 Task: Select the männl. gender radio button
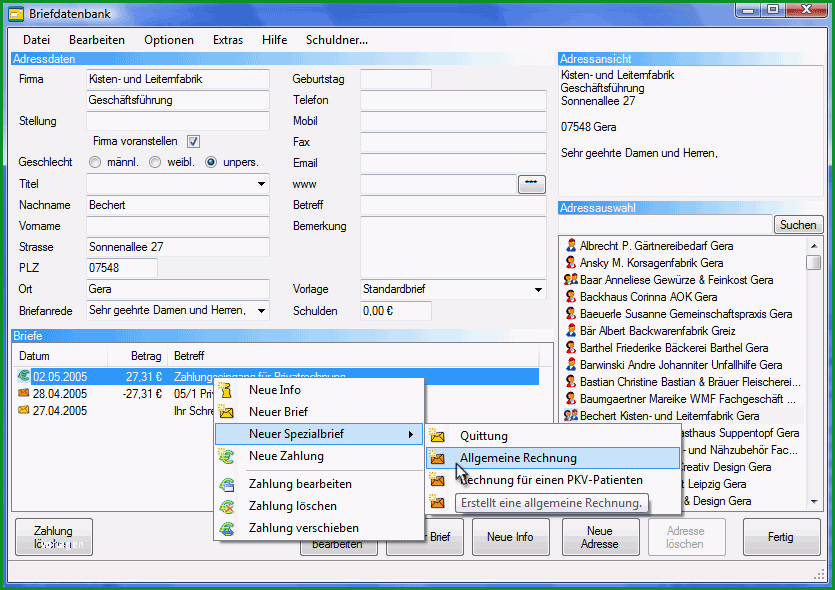click(95, 162)
